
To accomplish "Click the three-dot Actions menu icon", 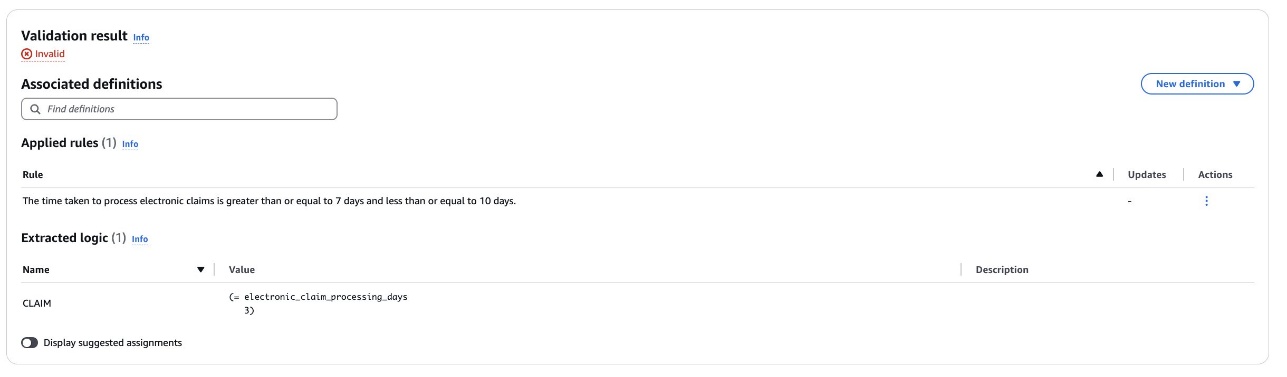I will (1206, 201).
